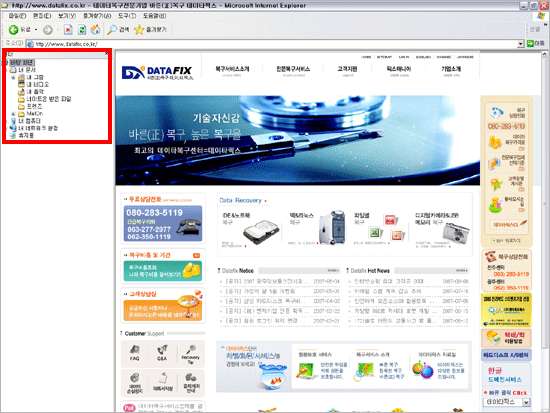
Task: Click the Home house icon
Action: pyautogui.click(x=95, y=30)
